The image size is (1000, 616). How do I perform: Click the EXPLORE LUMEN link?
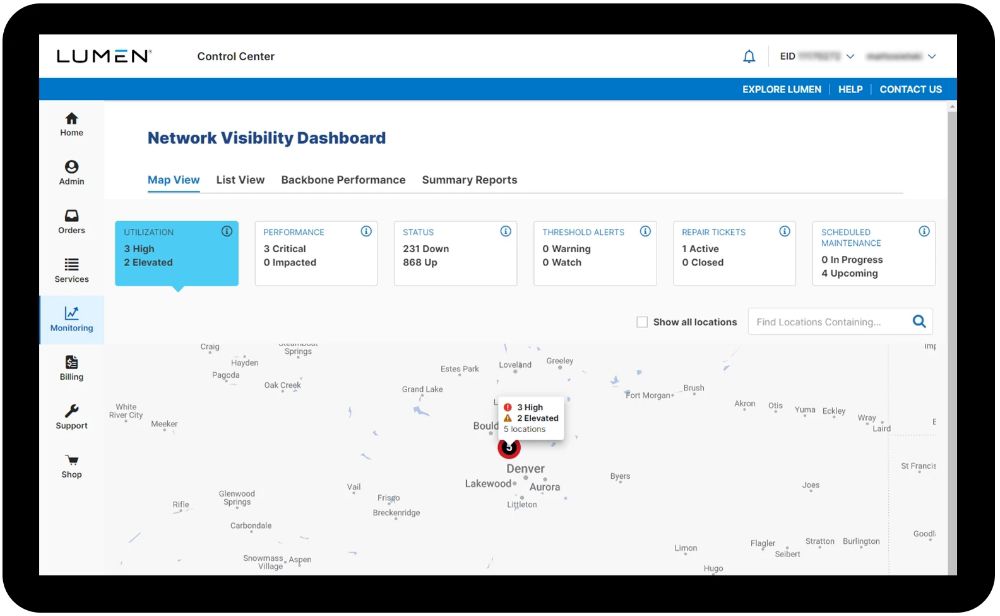point(782,89)
